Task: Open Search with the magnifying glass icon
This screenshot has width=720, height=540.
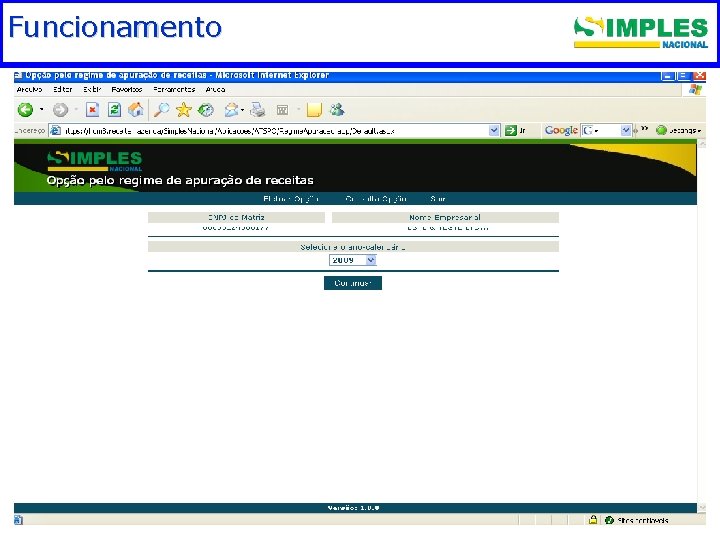Action: coord(161,110)
